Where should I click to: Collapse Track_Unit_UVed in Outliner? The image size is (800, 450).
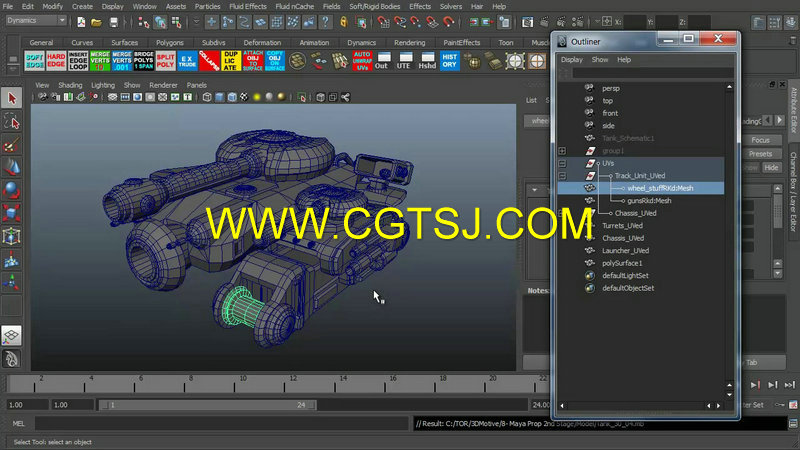[x=562, y=176]
